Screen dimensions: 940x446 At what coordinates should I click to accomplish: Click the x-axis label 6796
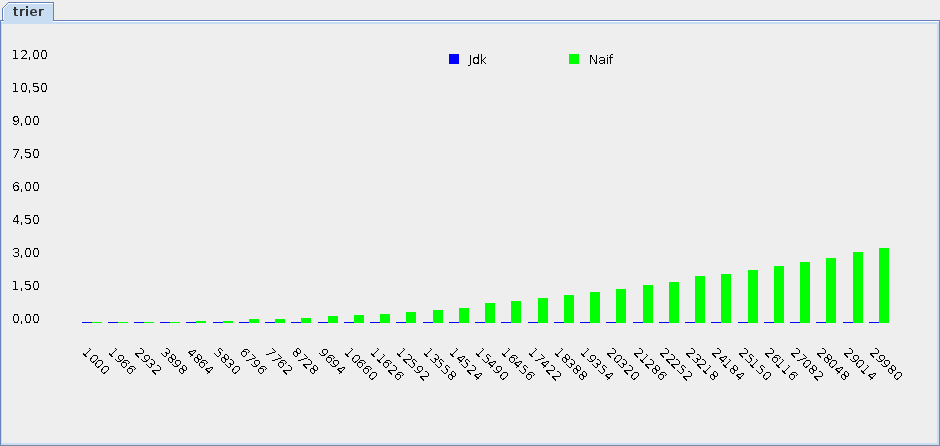click(252, 361)
